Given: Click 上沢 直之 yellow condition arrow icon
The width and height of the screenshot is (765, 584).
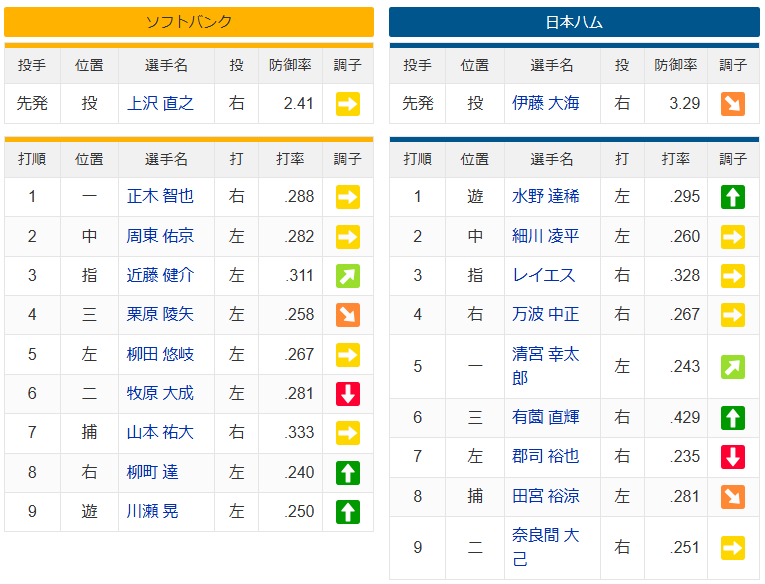Looking at the screenshot, I should point(348,104).
